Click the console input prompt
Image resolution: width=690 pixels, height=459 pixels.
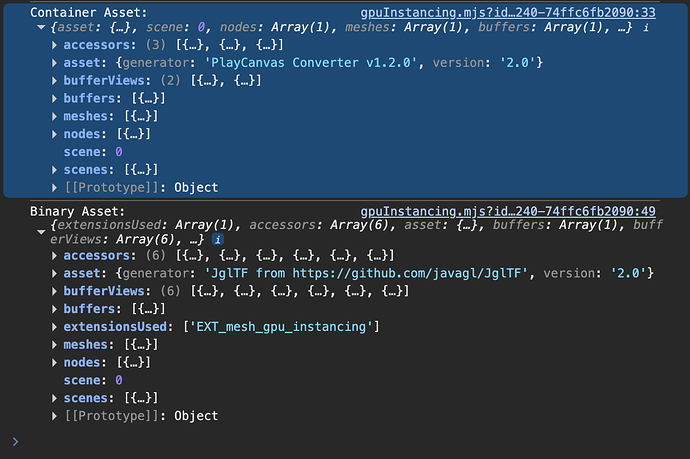point(300,440)
